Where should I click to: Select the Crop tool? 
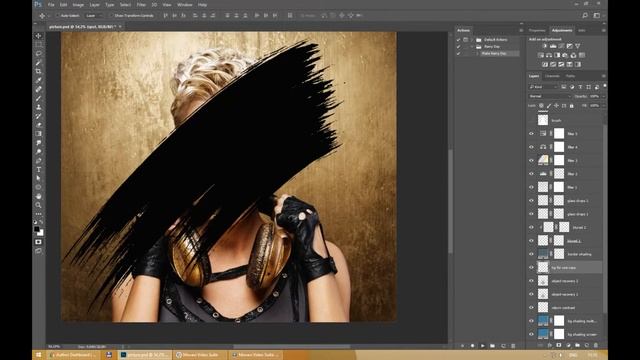click(x=38, y=71)
